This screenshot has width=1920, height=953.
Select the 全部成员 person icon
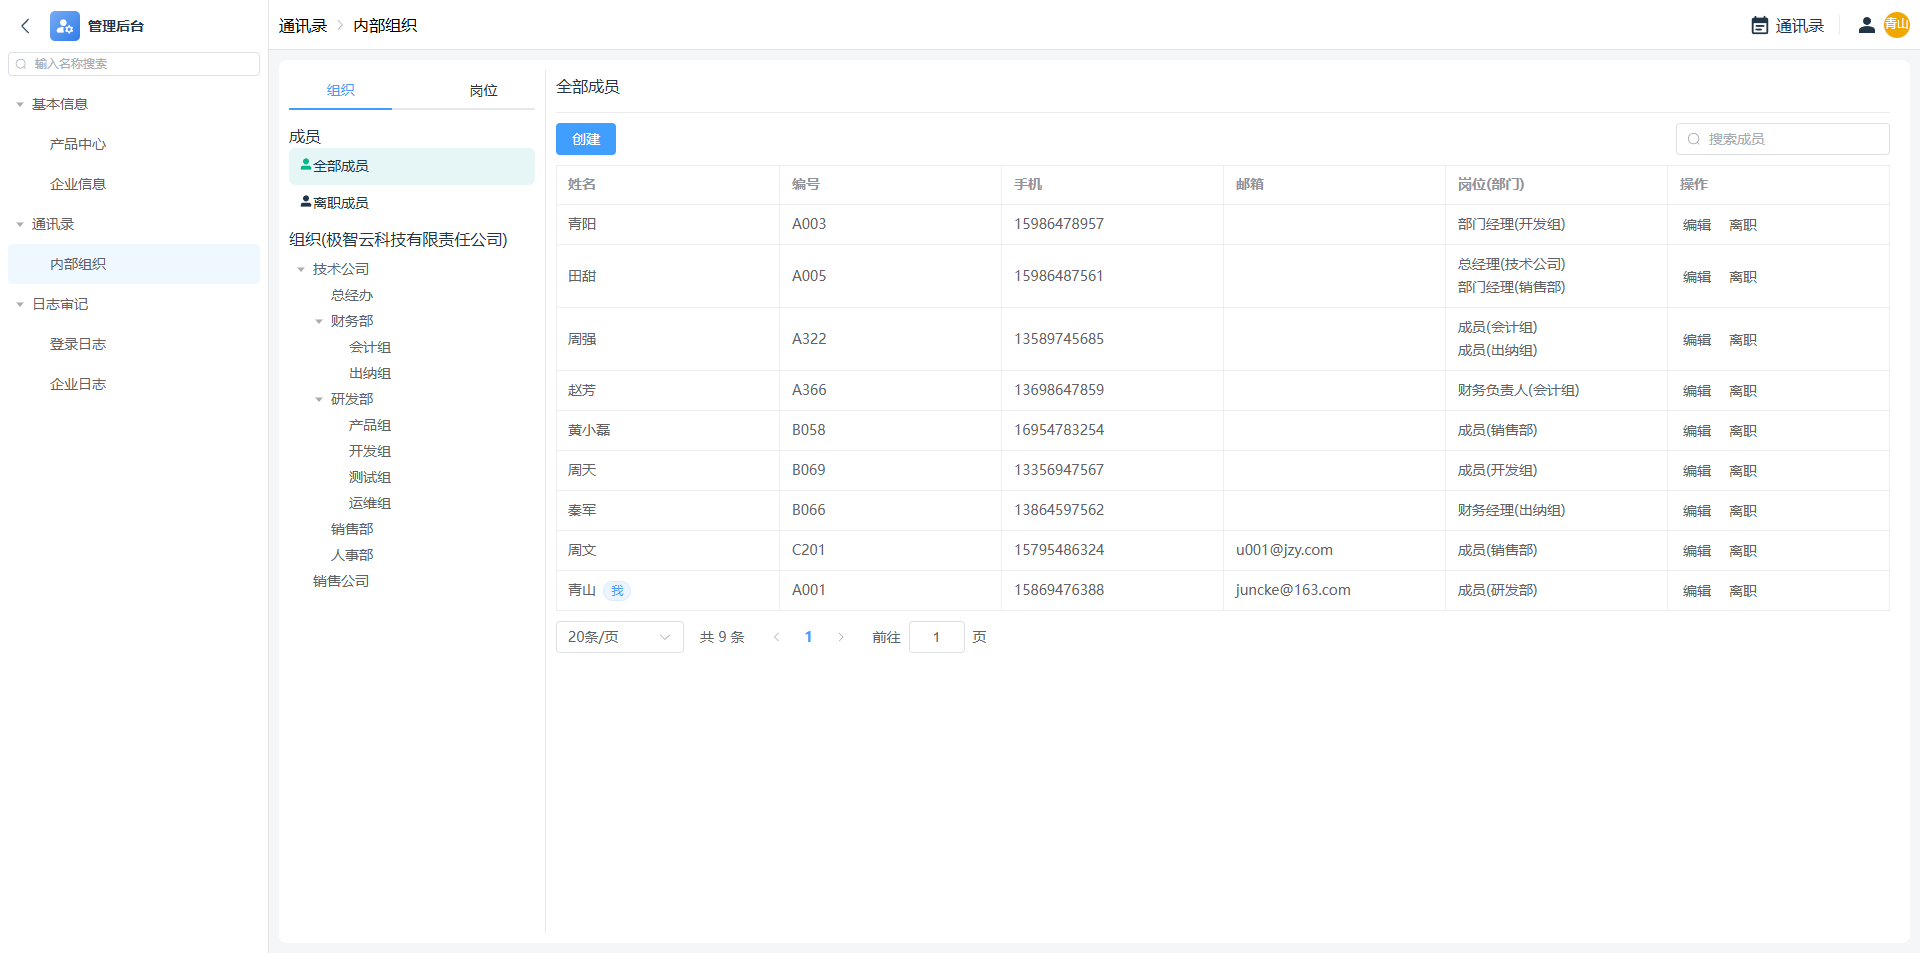305,165
